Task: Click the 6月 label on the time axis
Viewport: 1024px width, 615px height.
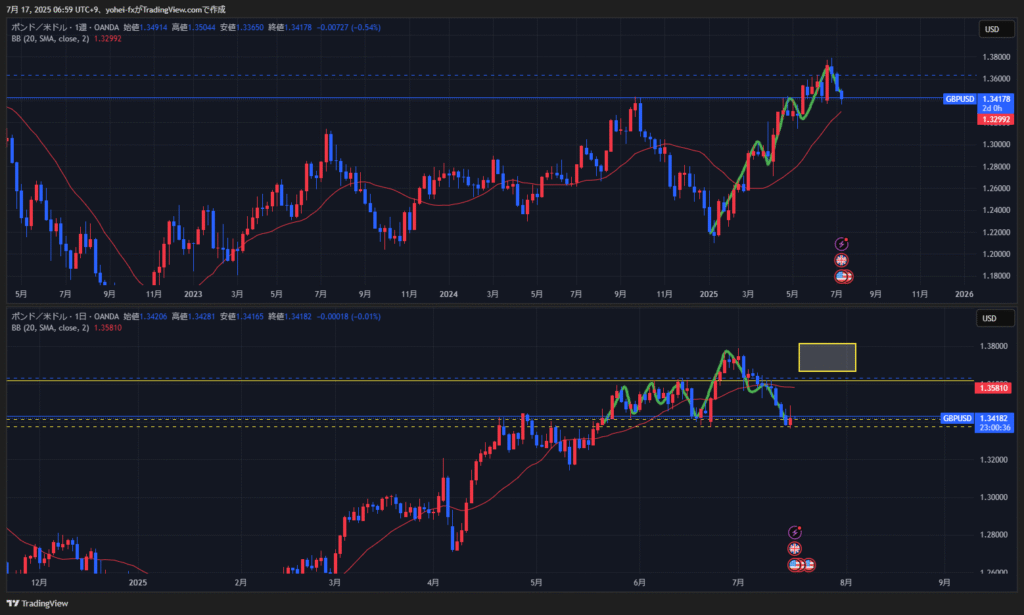Action: pyautogui.click(x=639, y=582)
